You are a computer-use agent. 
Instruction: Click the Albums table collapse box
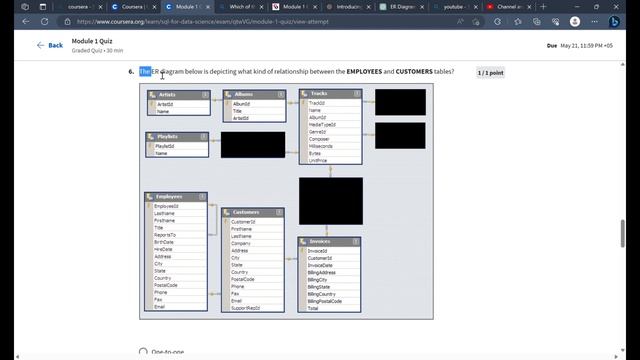(x=281, y=94)
